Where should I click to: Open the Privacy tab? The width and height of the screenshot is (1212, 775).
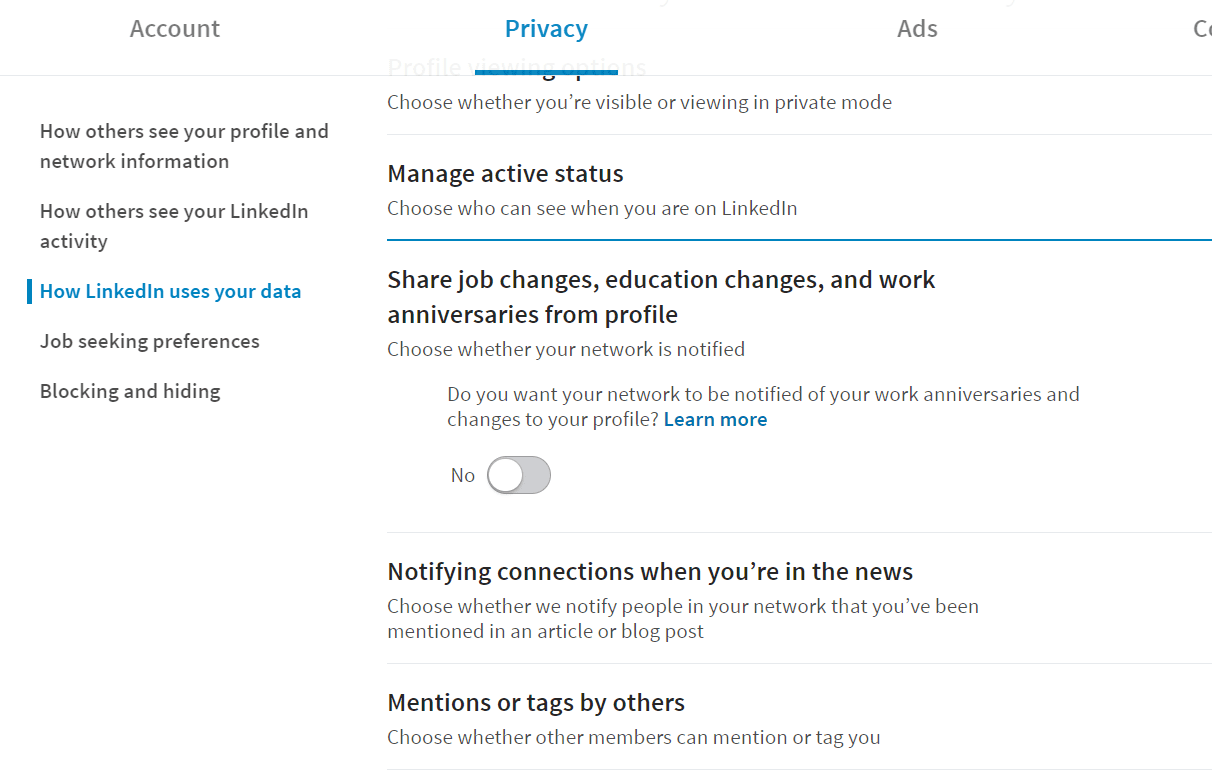click(x=546, y=29)
